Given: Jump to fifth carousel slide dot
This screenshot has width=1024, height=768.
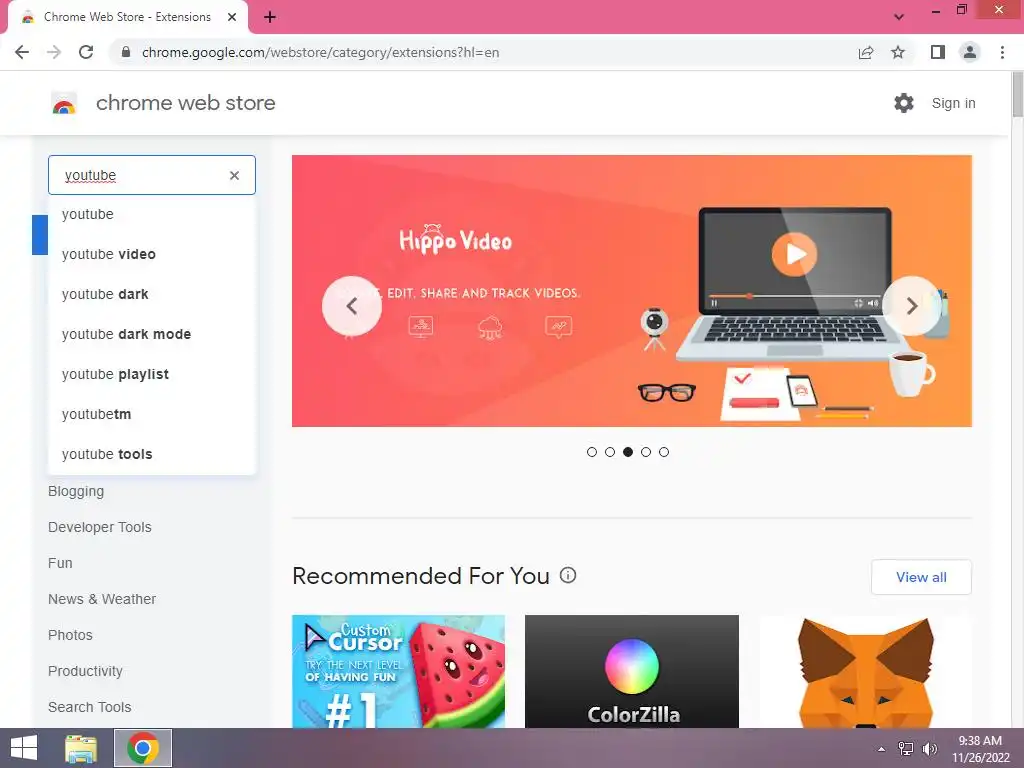Looking at the screenshot, I should (x=664, y=452).
